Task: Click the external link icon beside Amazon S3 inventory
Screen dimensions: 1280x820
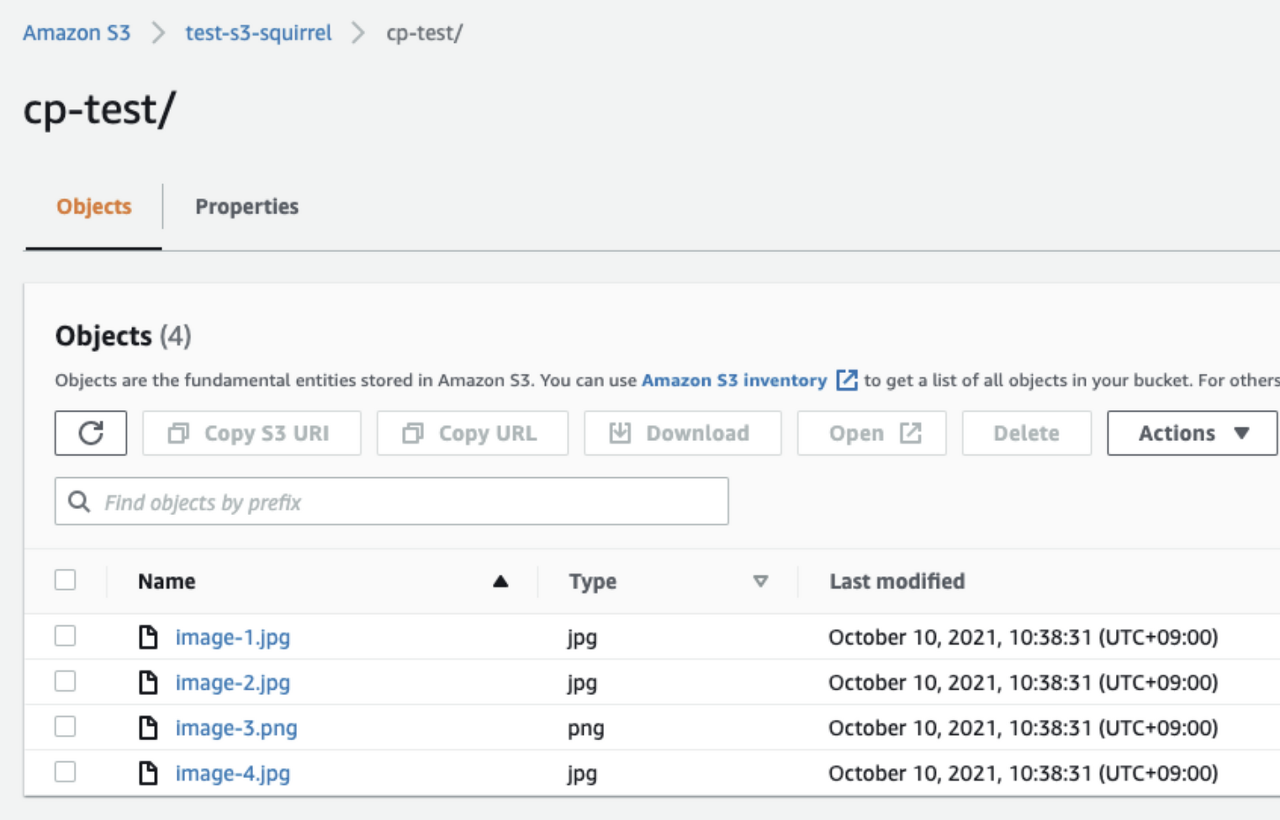Action: pyautogui.click(x=847, y=380)
